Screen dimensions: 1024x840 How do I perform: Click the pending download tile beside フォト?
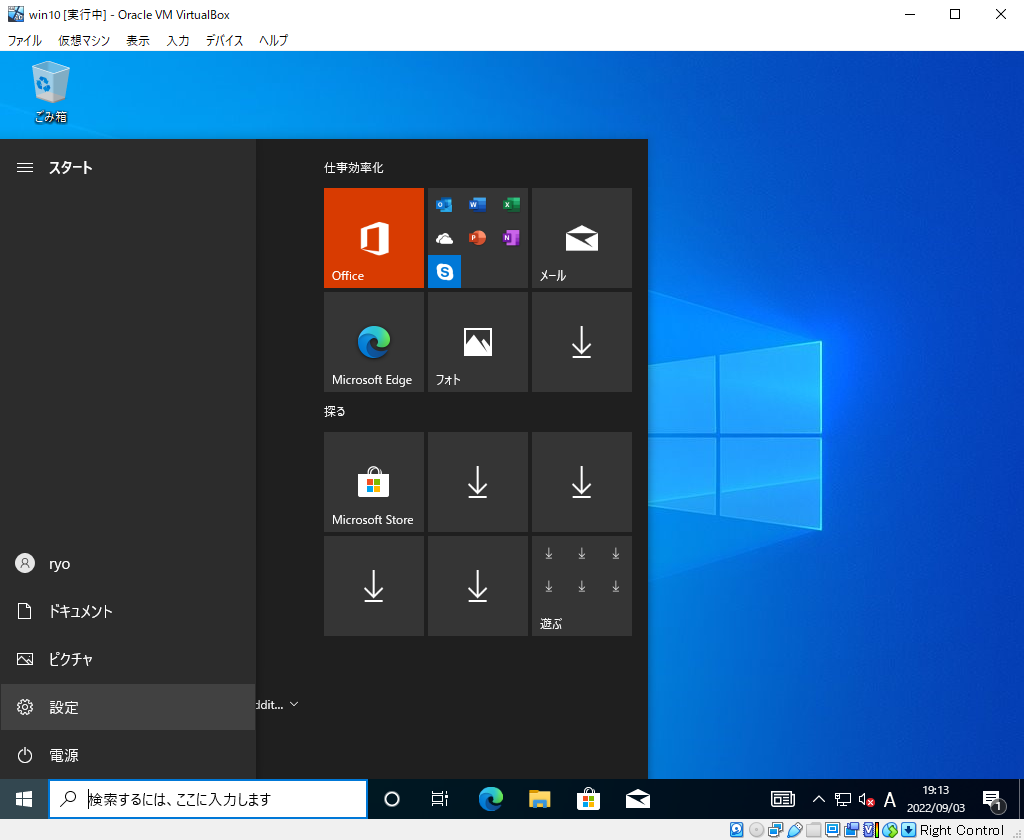coord(581,342)
